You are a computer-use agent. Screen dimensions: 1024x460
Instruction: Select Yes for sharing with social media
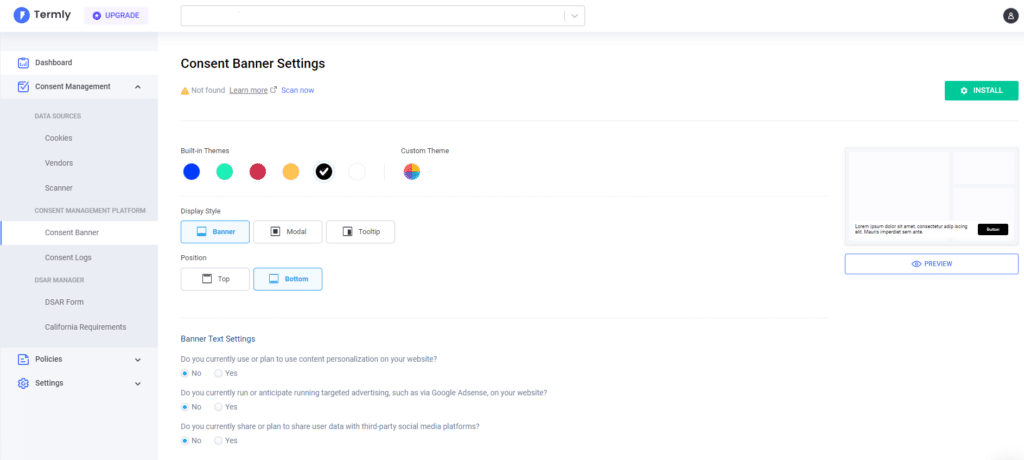(219, 440)
